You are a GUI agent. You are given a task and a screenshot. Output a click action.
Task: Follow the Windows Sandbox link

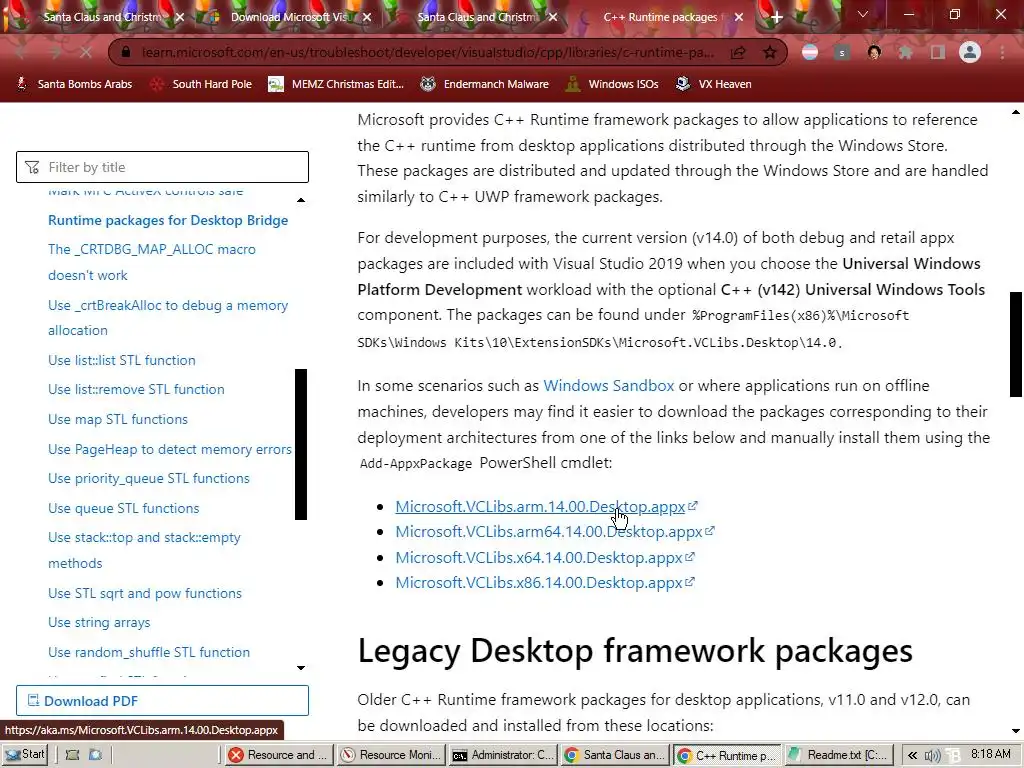tap(608, 385)
